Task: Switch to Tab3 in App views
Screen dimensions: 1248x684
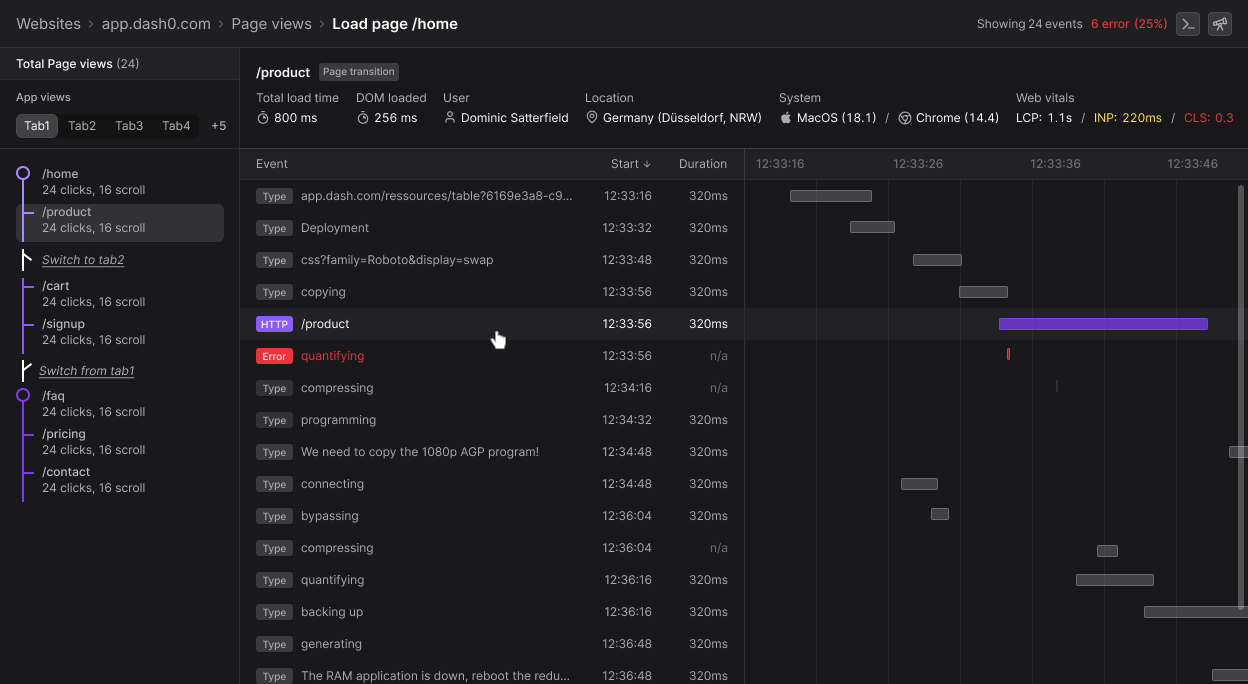Action: tap(129, 126)
